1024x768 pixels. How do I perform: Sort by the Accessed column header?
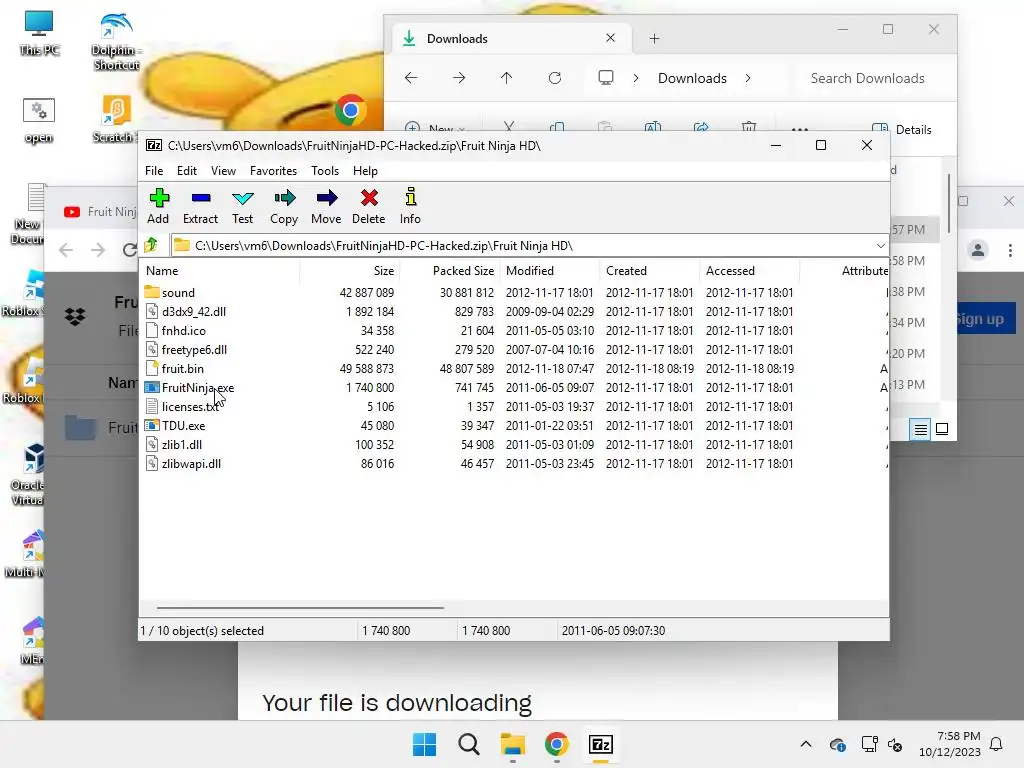point(750,270)
